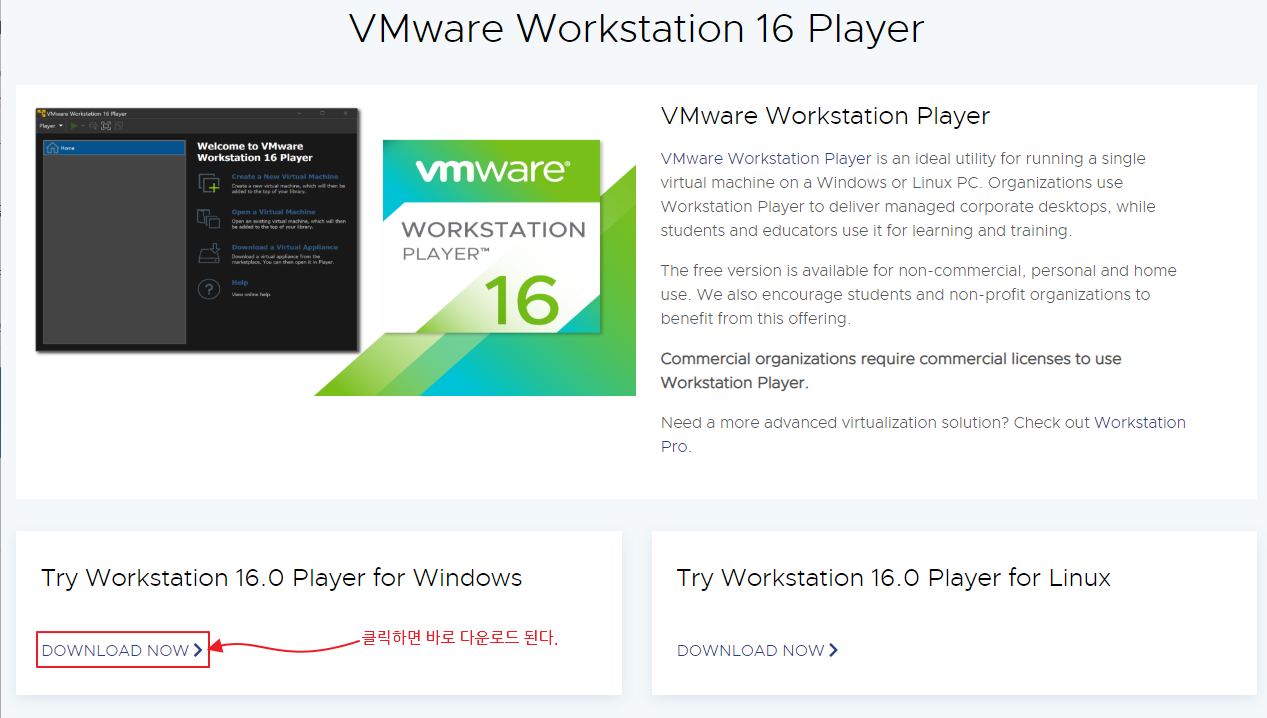Select the Create a New Virtual Machine icon
1267x718 pixels.
coord(209,183)
